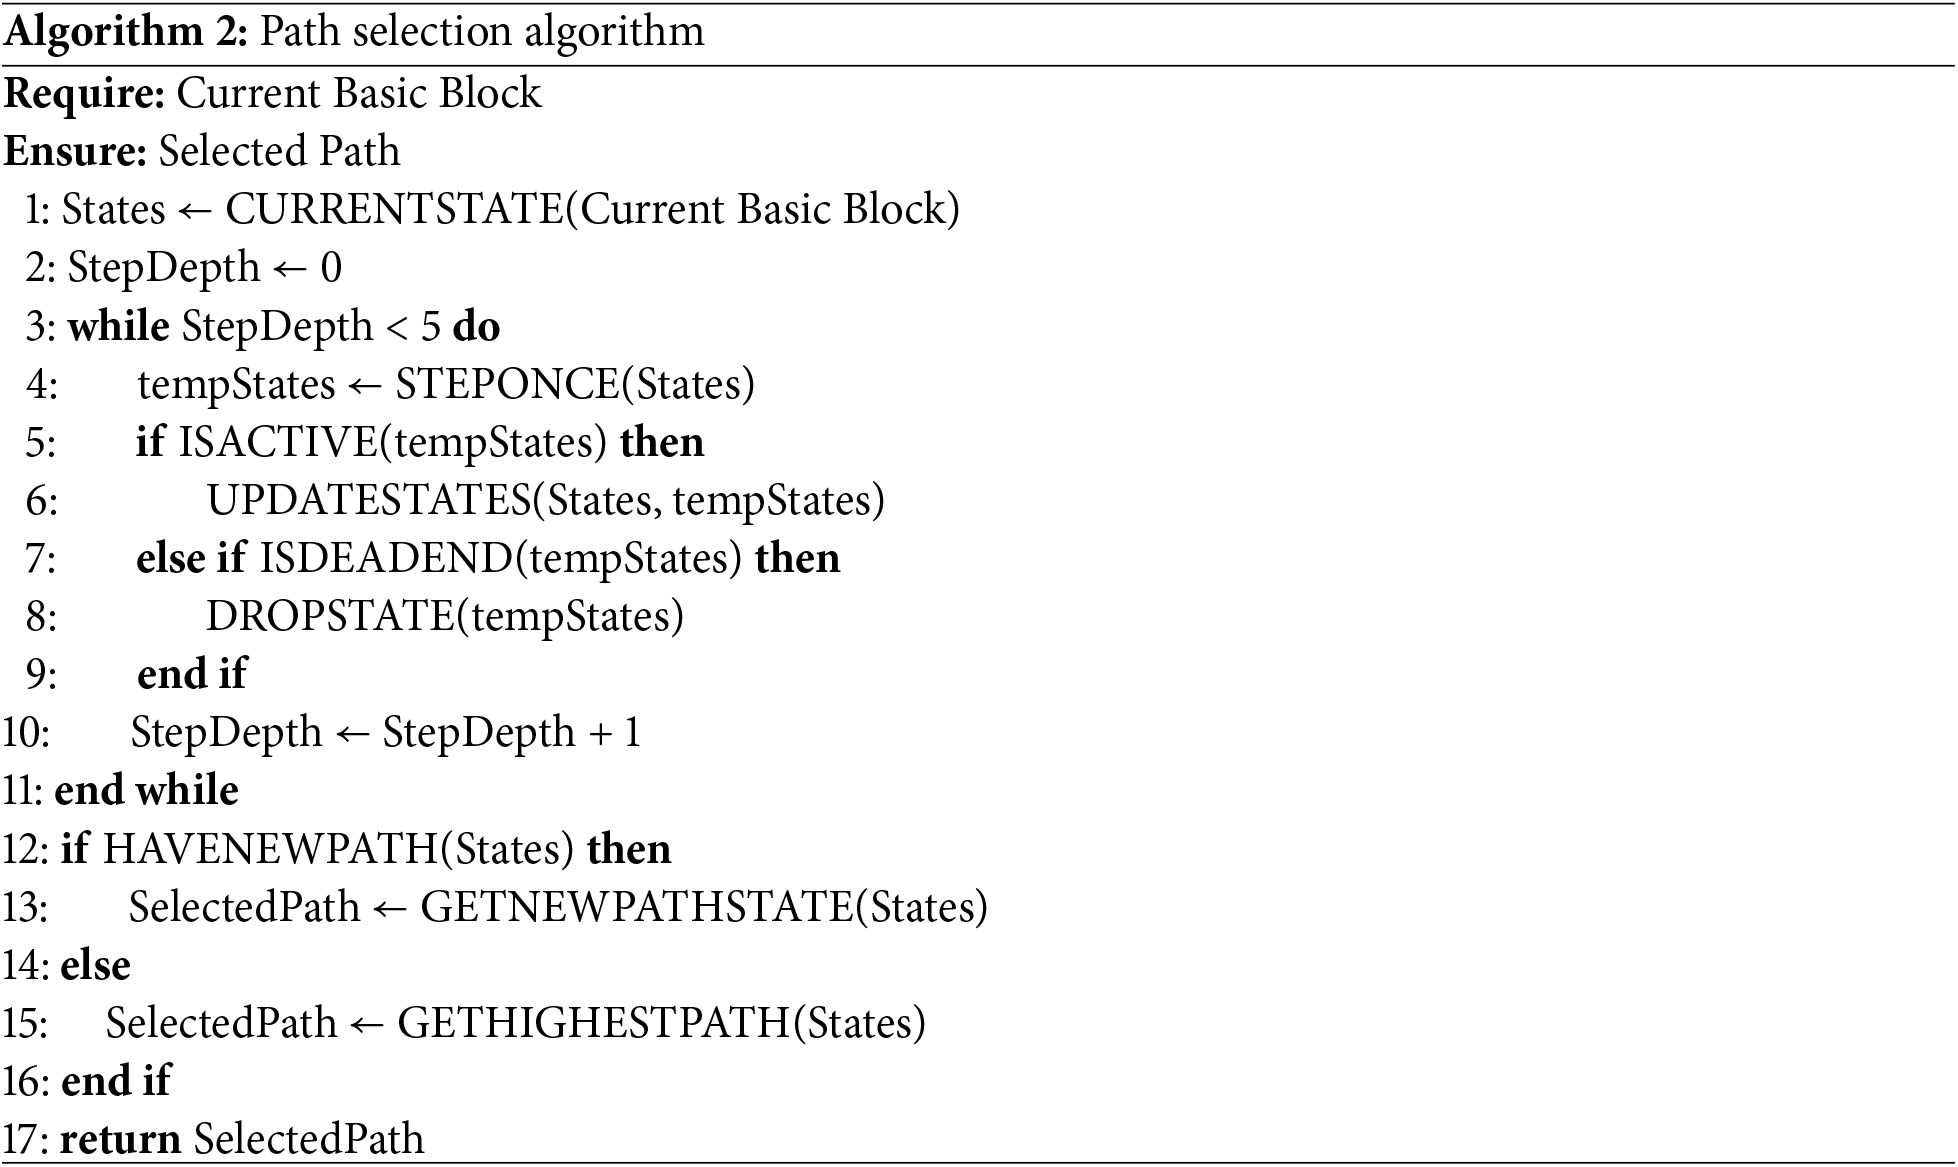The height and width of the screenshot is (1167, 1958).
Task: Click the "Require:" keyword
Action: [85, 93]
